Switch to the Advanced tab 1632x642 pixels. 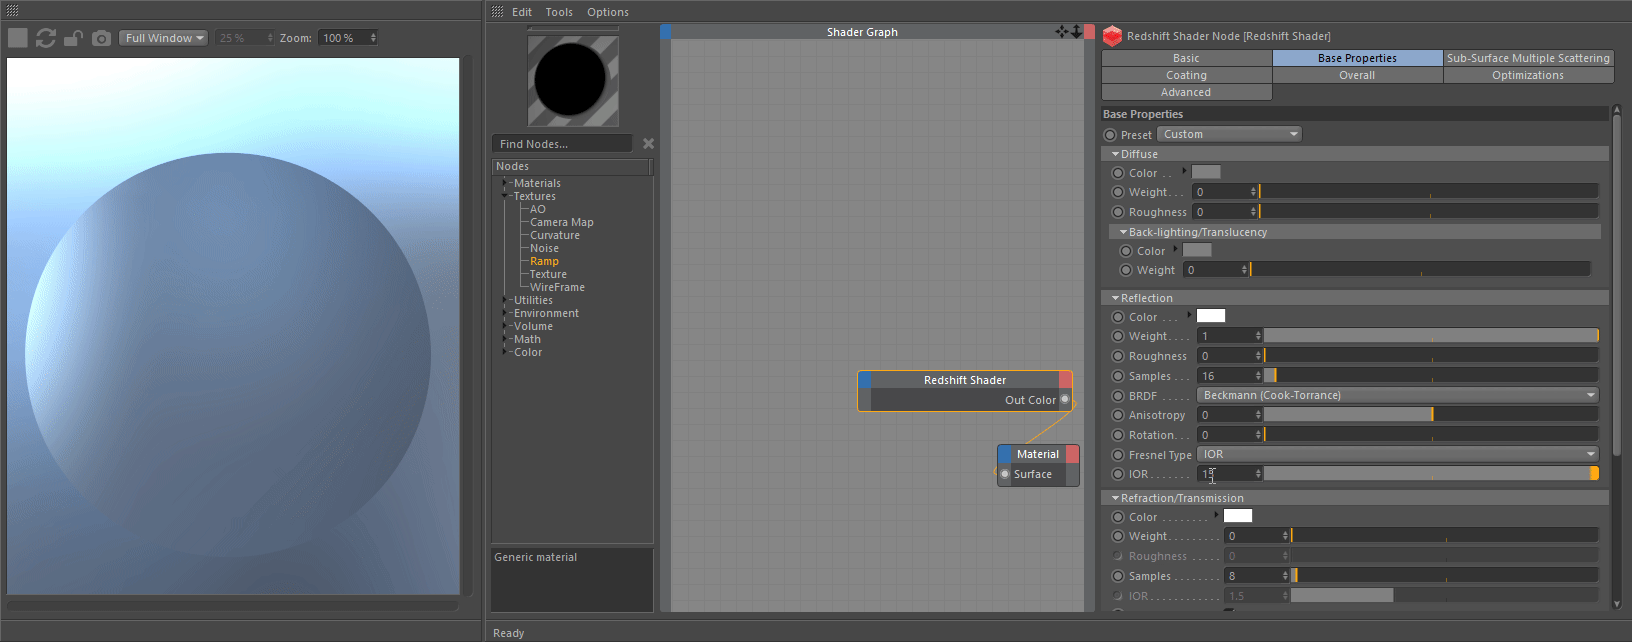(1186, 92)
